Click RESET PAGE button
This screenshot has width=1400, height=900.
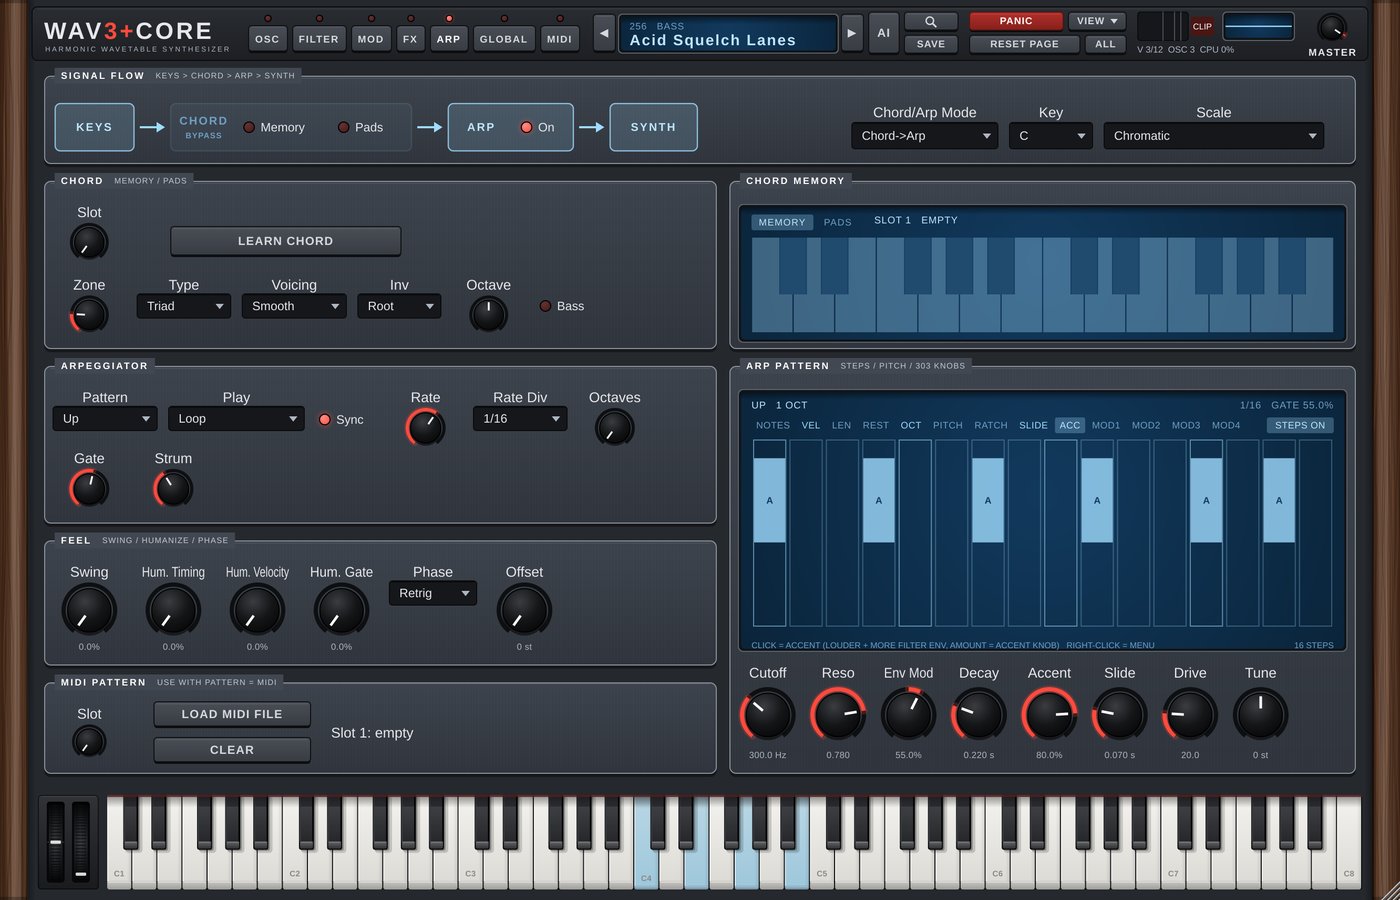tap(1023, 44)
